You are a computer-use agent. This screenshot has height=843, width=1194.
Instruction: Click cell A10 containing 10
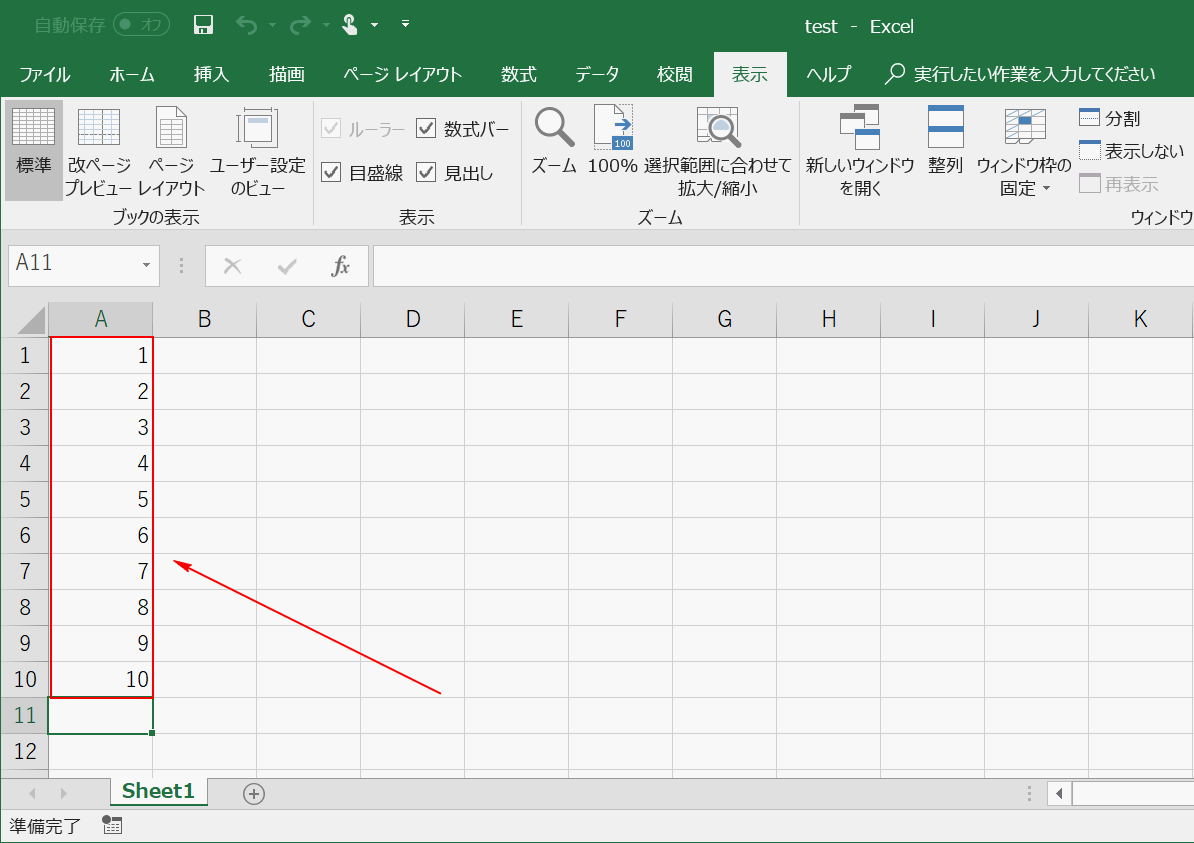tap(101, 679)
